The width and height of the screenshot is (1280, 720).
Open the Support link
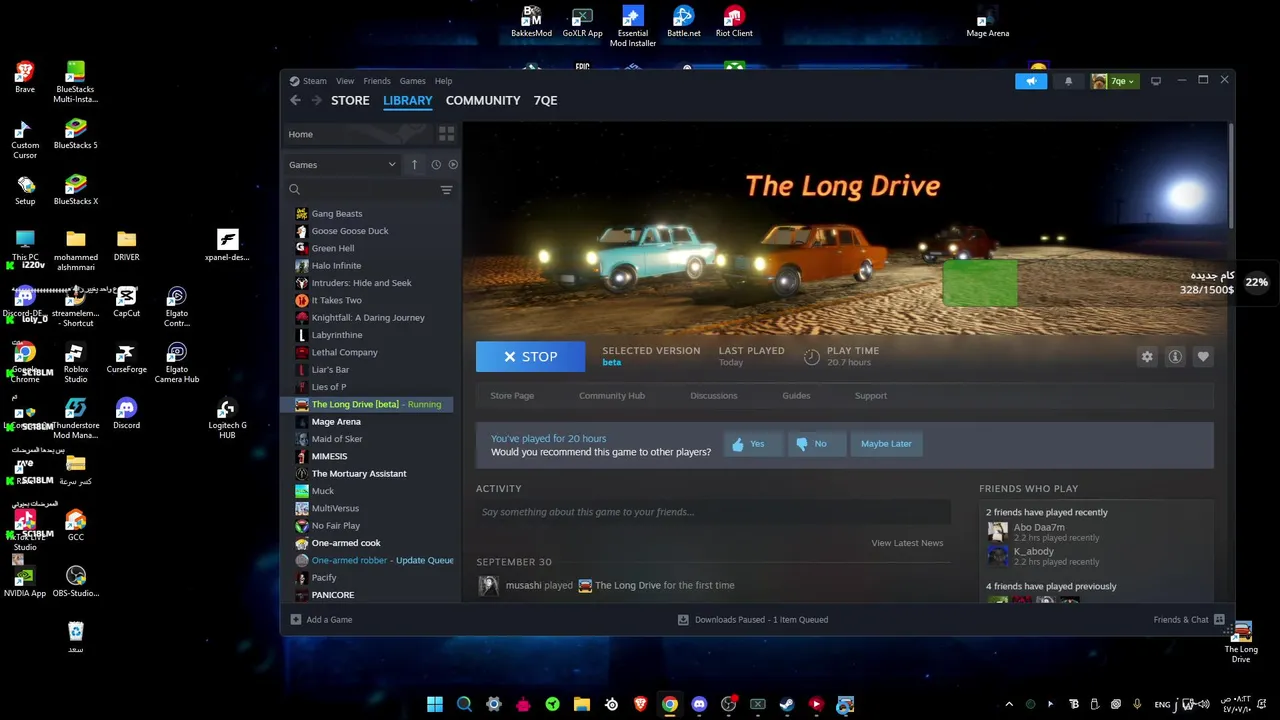pyautogui.click(x=871, y=396)
